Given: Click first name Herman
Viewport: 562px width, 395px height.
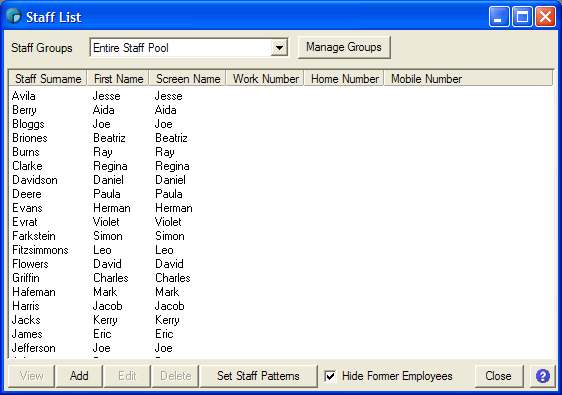Looking at the screenshot, I should coord(112,208).
